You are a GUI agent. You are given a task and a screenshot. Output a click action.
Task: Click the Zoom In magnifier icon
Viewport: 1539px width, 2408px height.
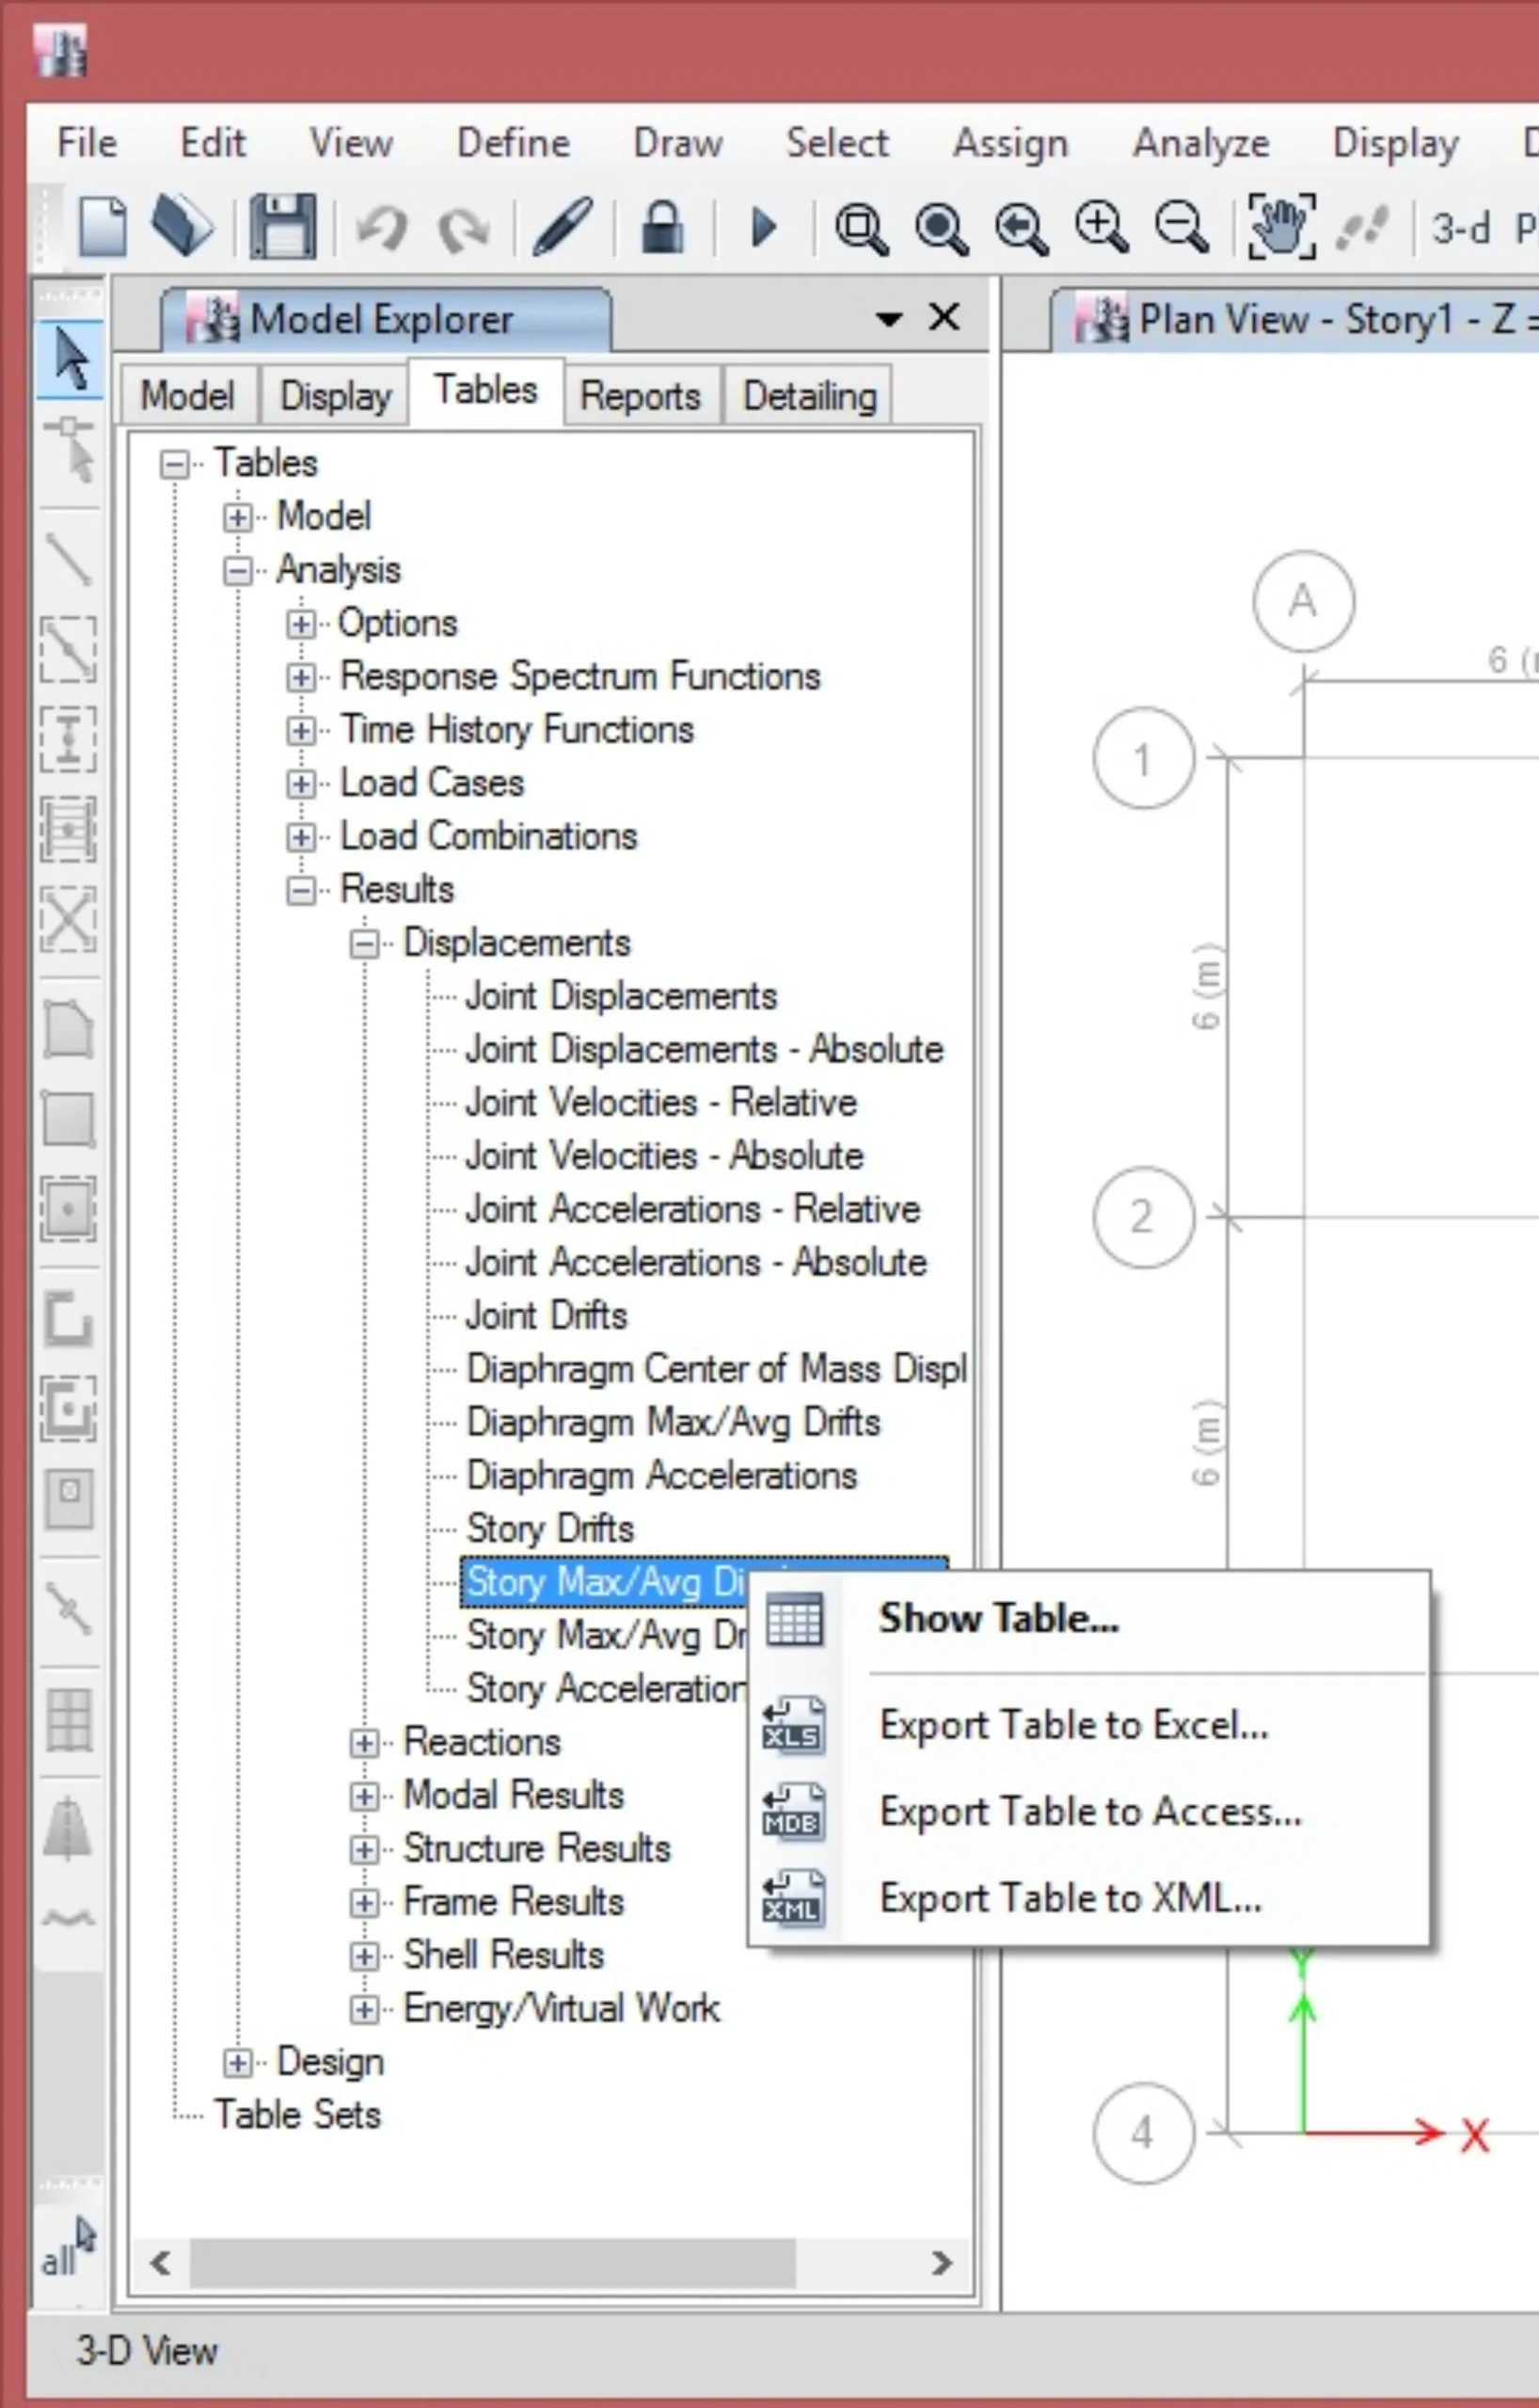[x=1101, y=227]
